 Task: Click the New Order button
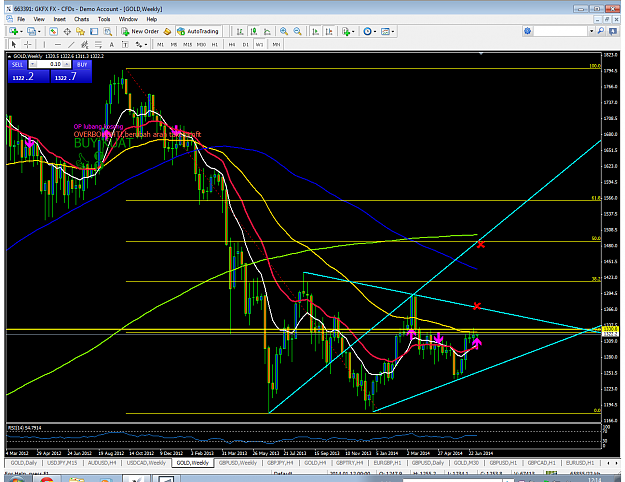point(140,31)
